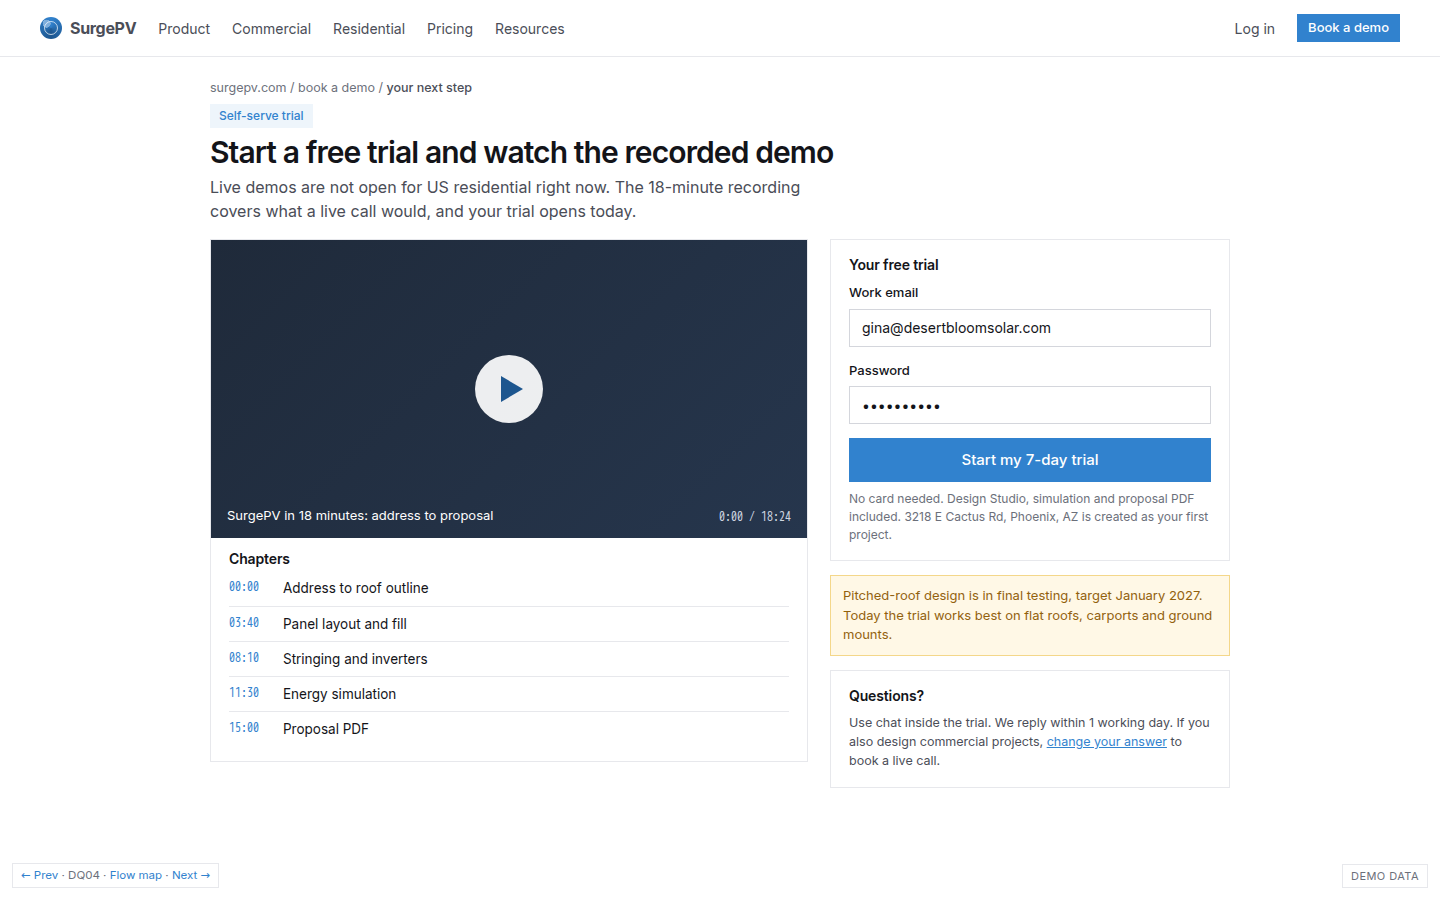
Task: Open the Commercial menu
Action: click(271, 29)
